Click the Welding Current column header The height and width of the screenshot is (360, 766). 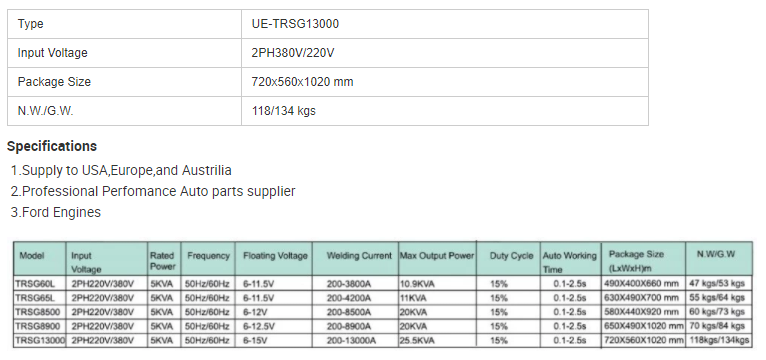click(359, 255)
